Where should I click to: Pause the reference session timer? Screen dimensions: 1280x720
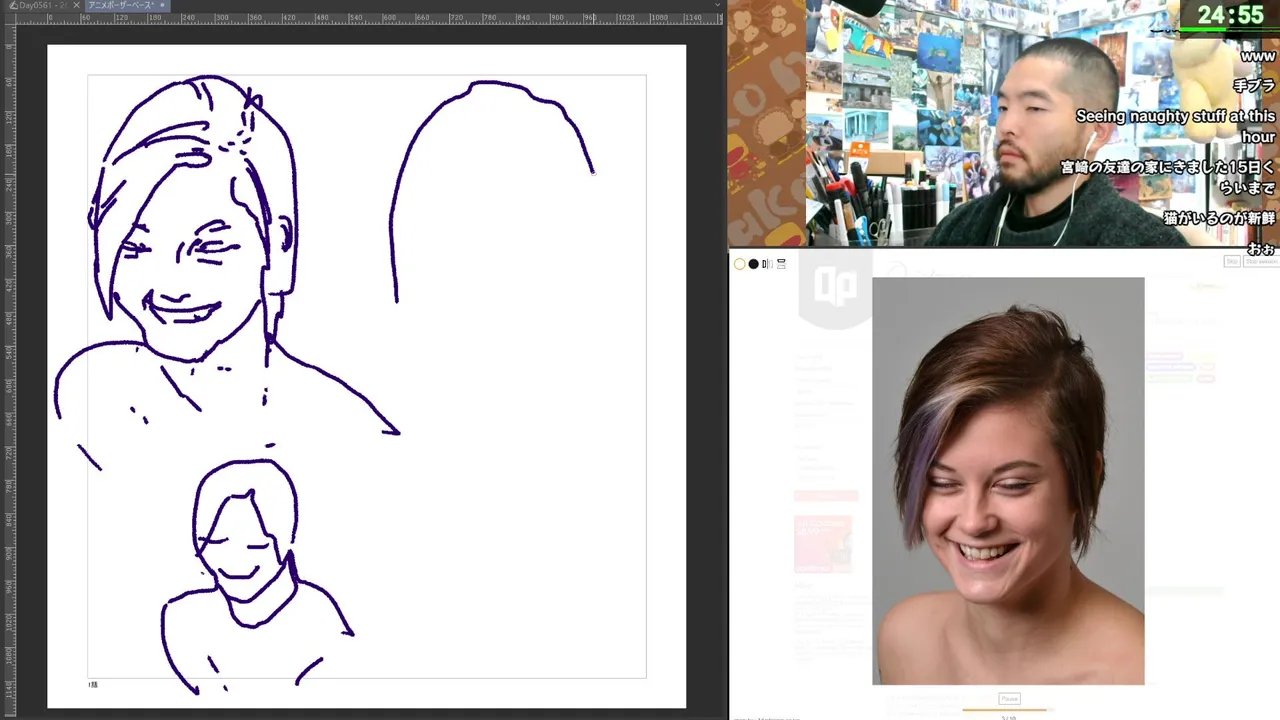(x=1009, y=698)
